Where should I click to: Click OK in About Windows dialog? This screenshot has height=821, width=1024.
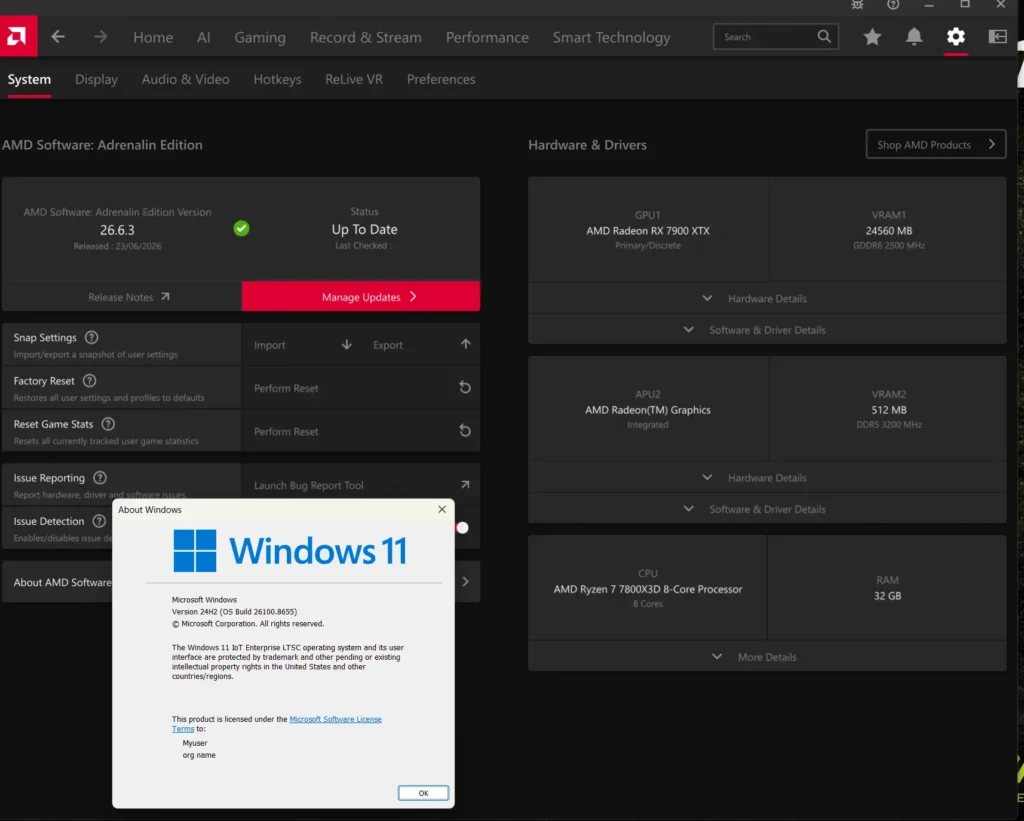point(423,793)
